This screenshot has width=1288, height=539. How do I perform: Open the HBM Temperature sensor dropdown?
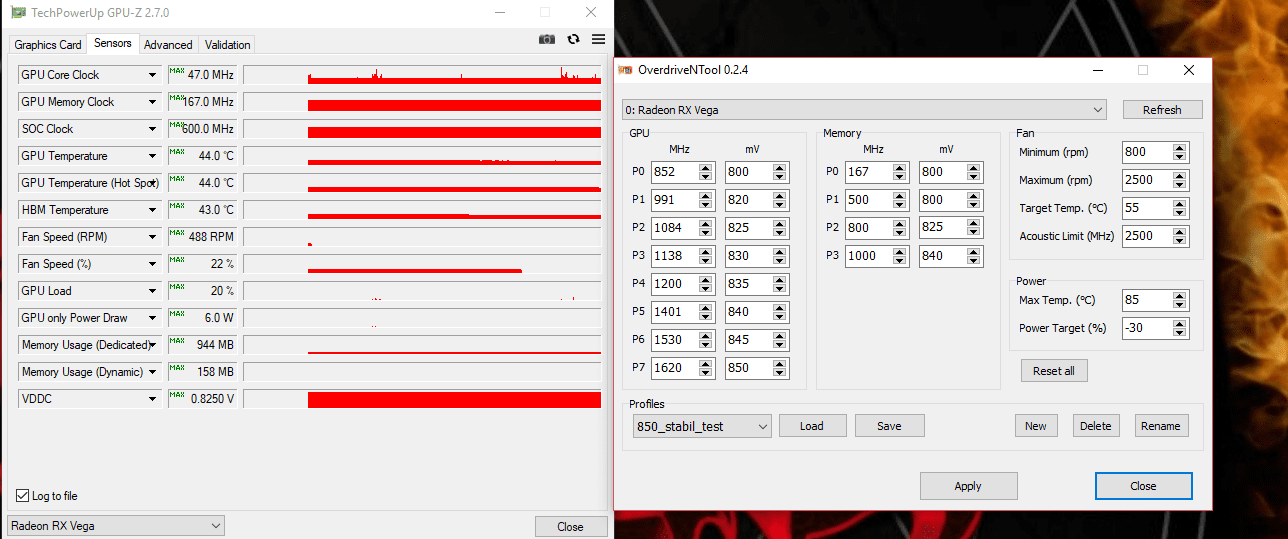(152, 210)
